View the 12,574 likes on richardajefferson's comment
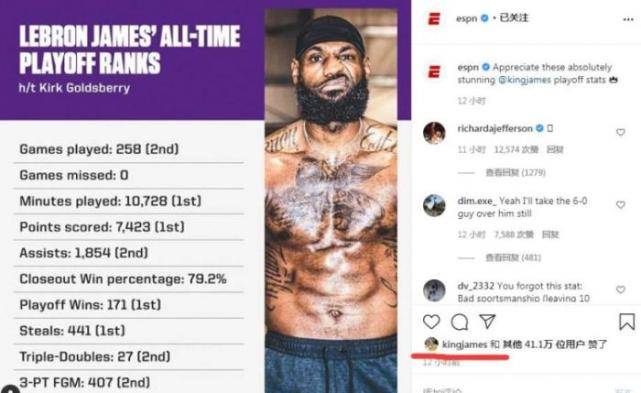The image size is (641, 393). (x=516, y=150)
